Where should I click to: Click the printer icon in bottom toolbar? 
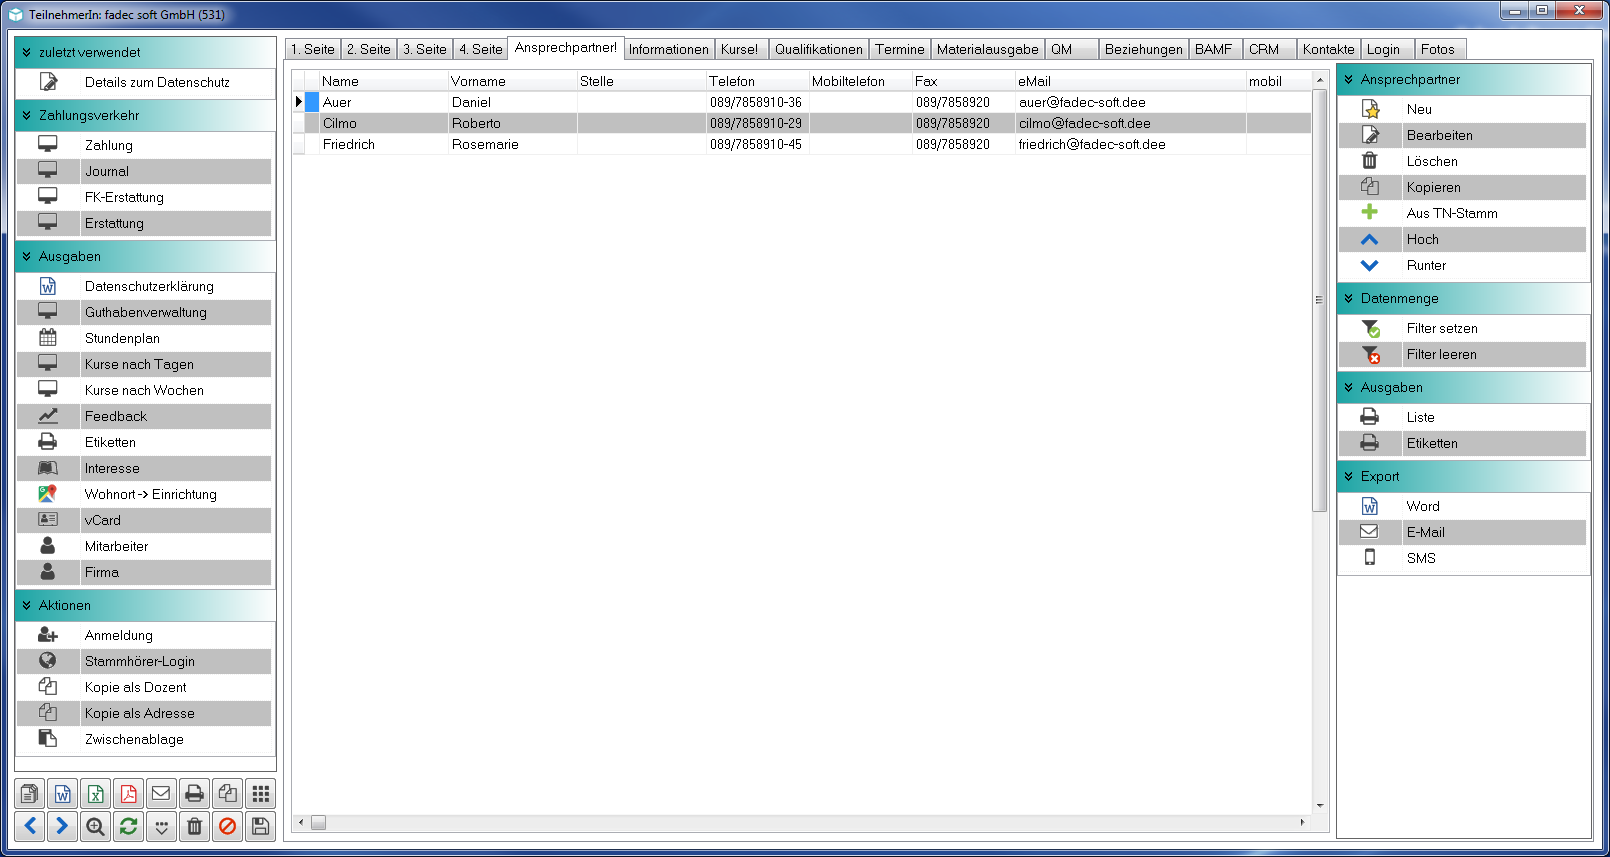point(194,794)
